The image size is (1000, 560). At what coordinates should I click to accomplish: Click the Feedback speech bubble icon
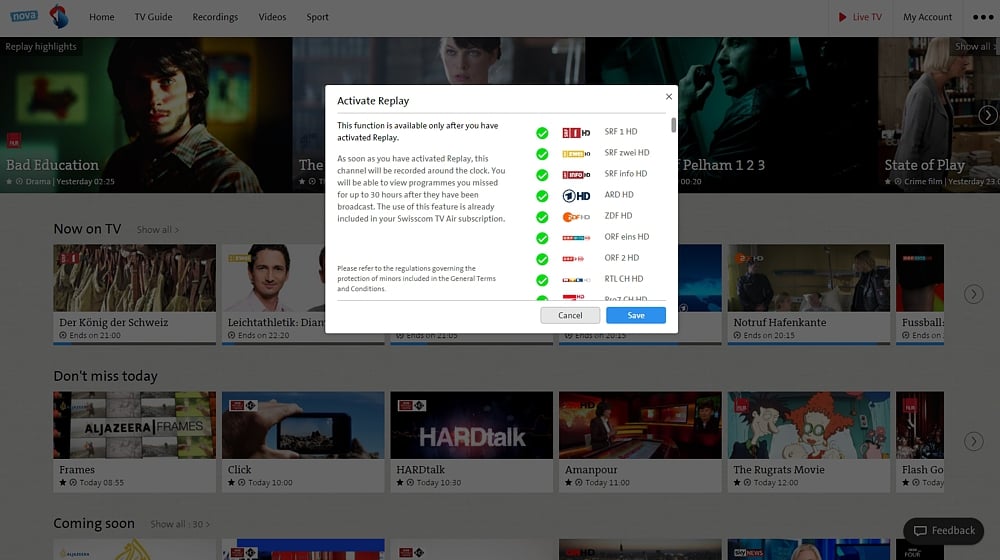(920, 531)
